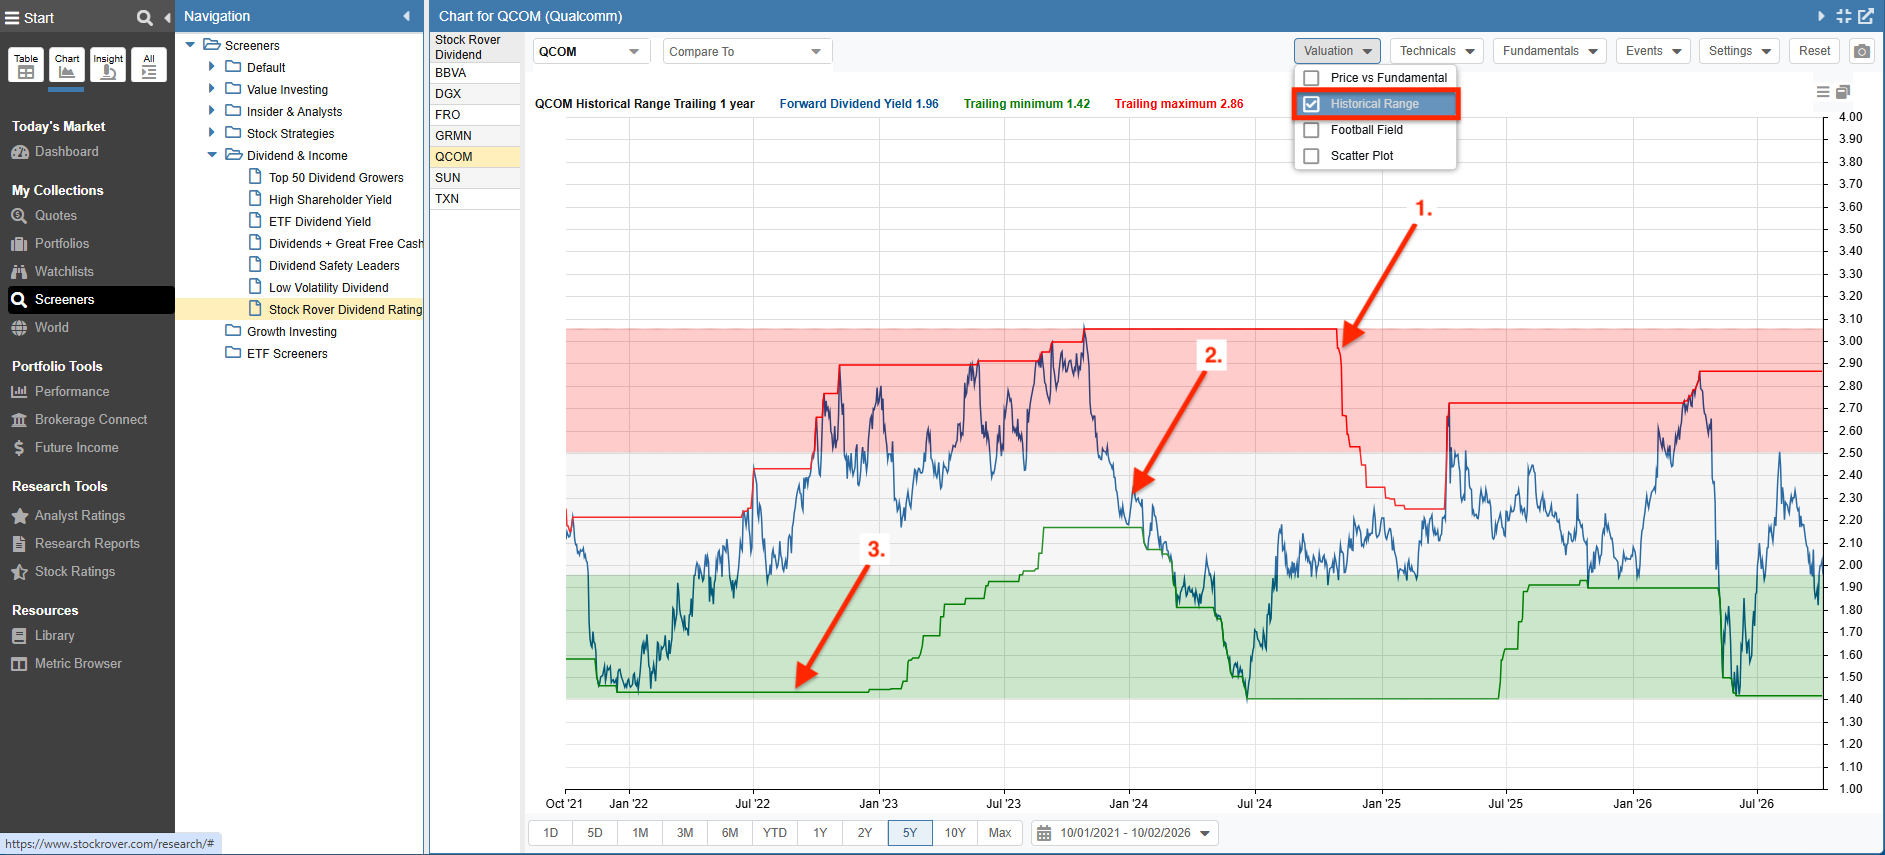This screenshot has height=855, width=1885.
Task: Open chart in pop-out window icon
Action: pos(1866,16)
